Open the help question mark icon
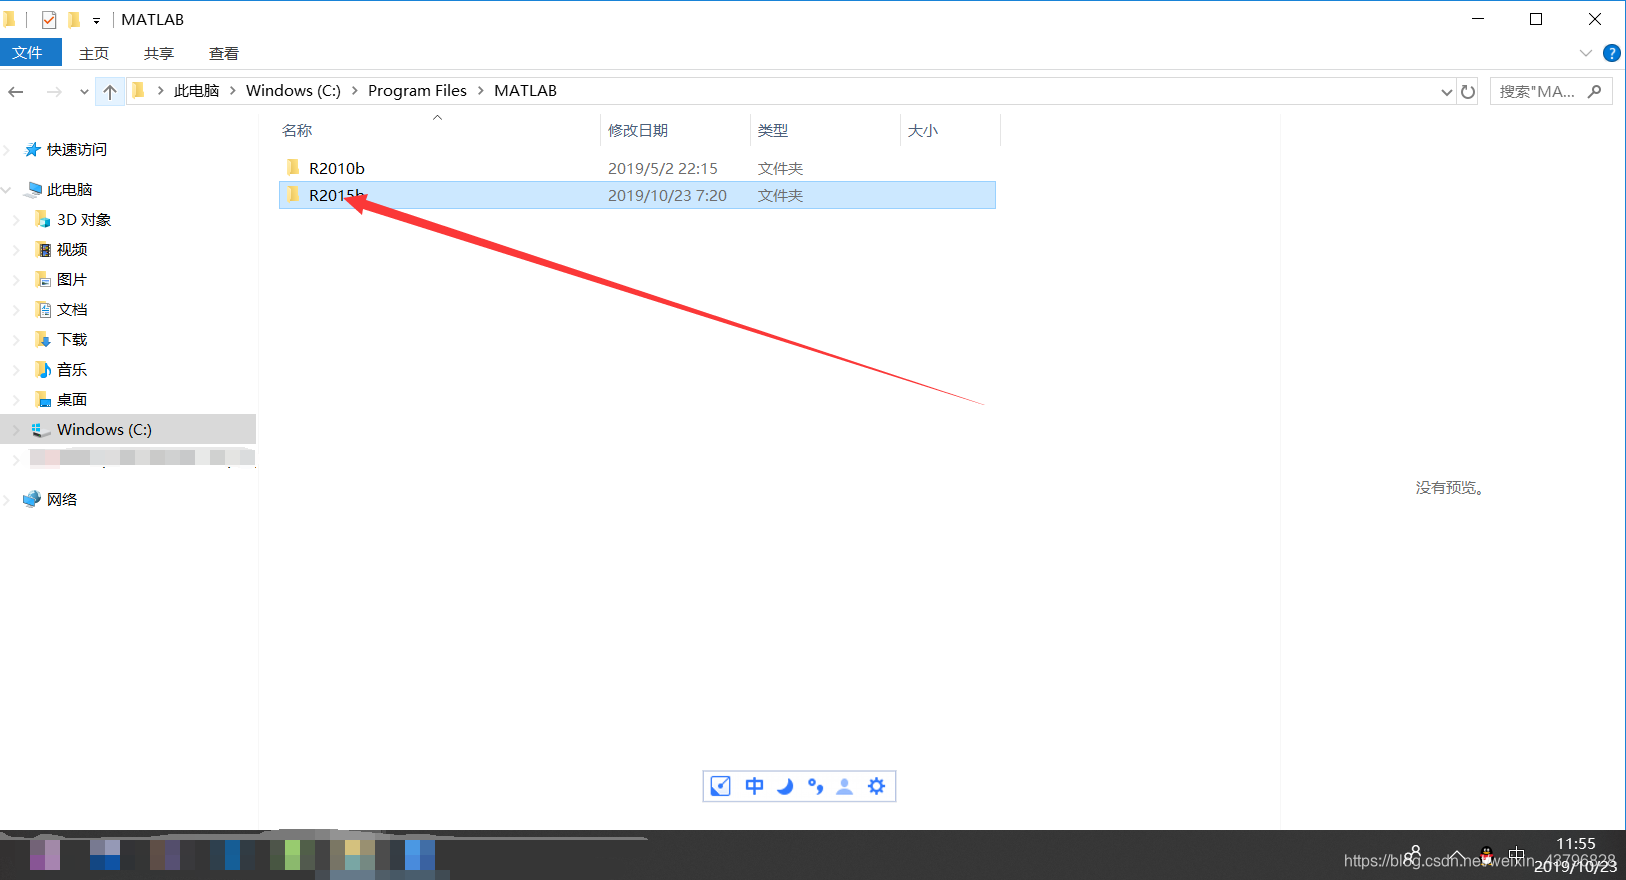Image resolution: width=1626 pixels, height=880 pixels. click(x=1612, y=53)
